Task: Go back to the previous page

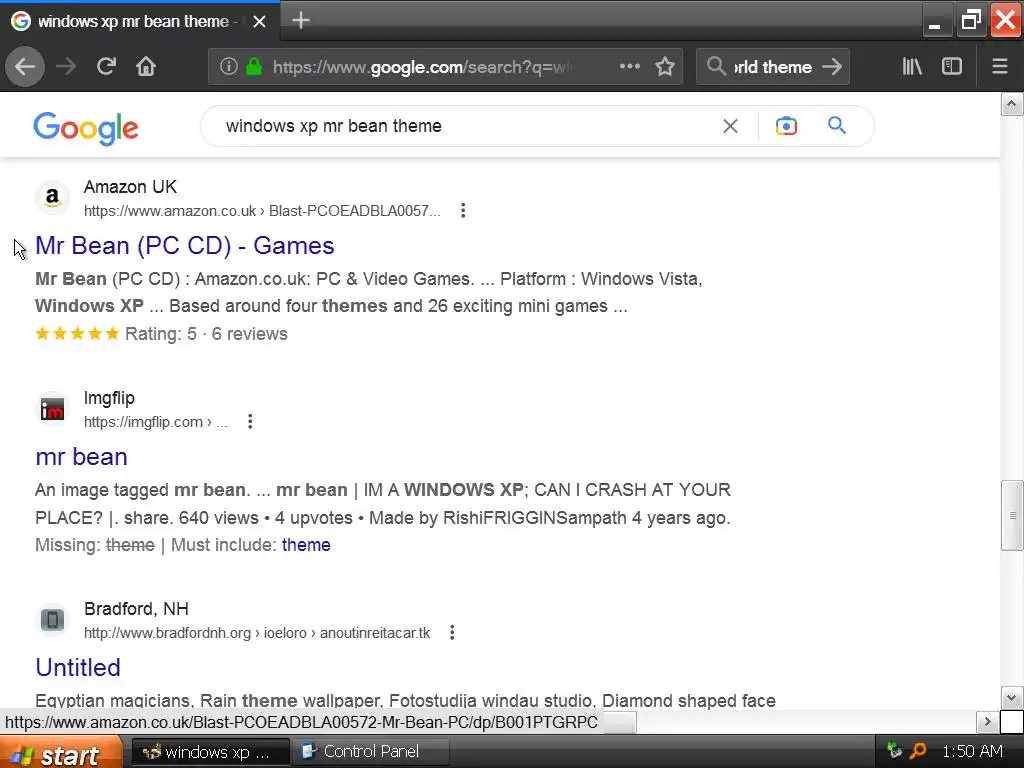Action: [x=25, y=67]
